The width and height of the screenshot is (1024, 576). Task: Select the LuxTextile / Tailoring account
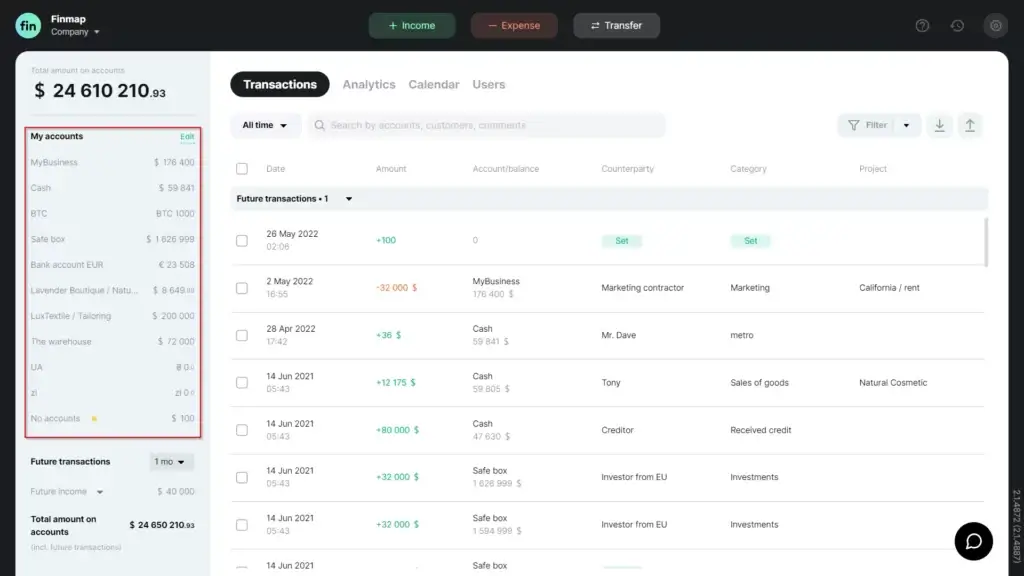(x=112, y=316)
